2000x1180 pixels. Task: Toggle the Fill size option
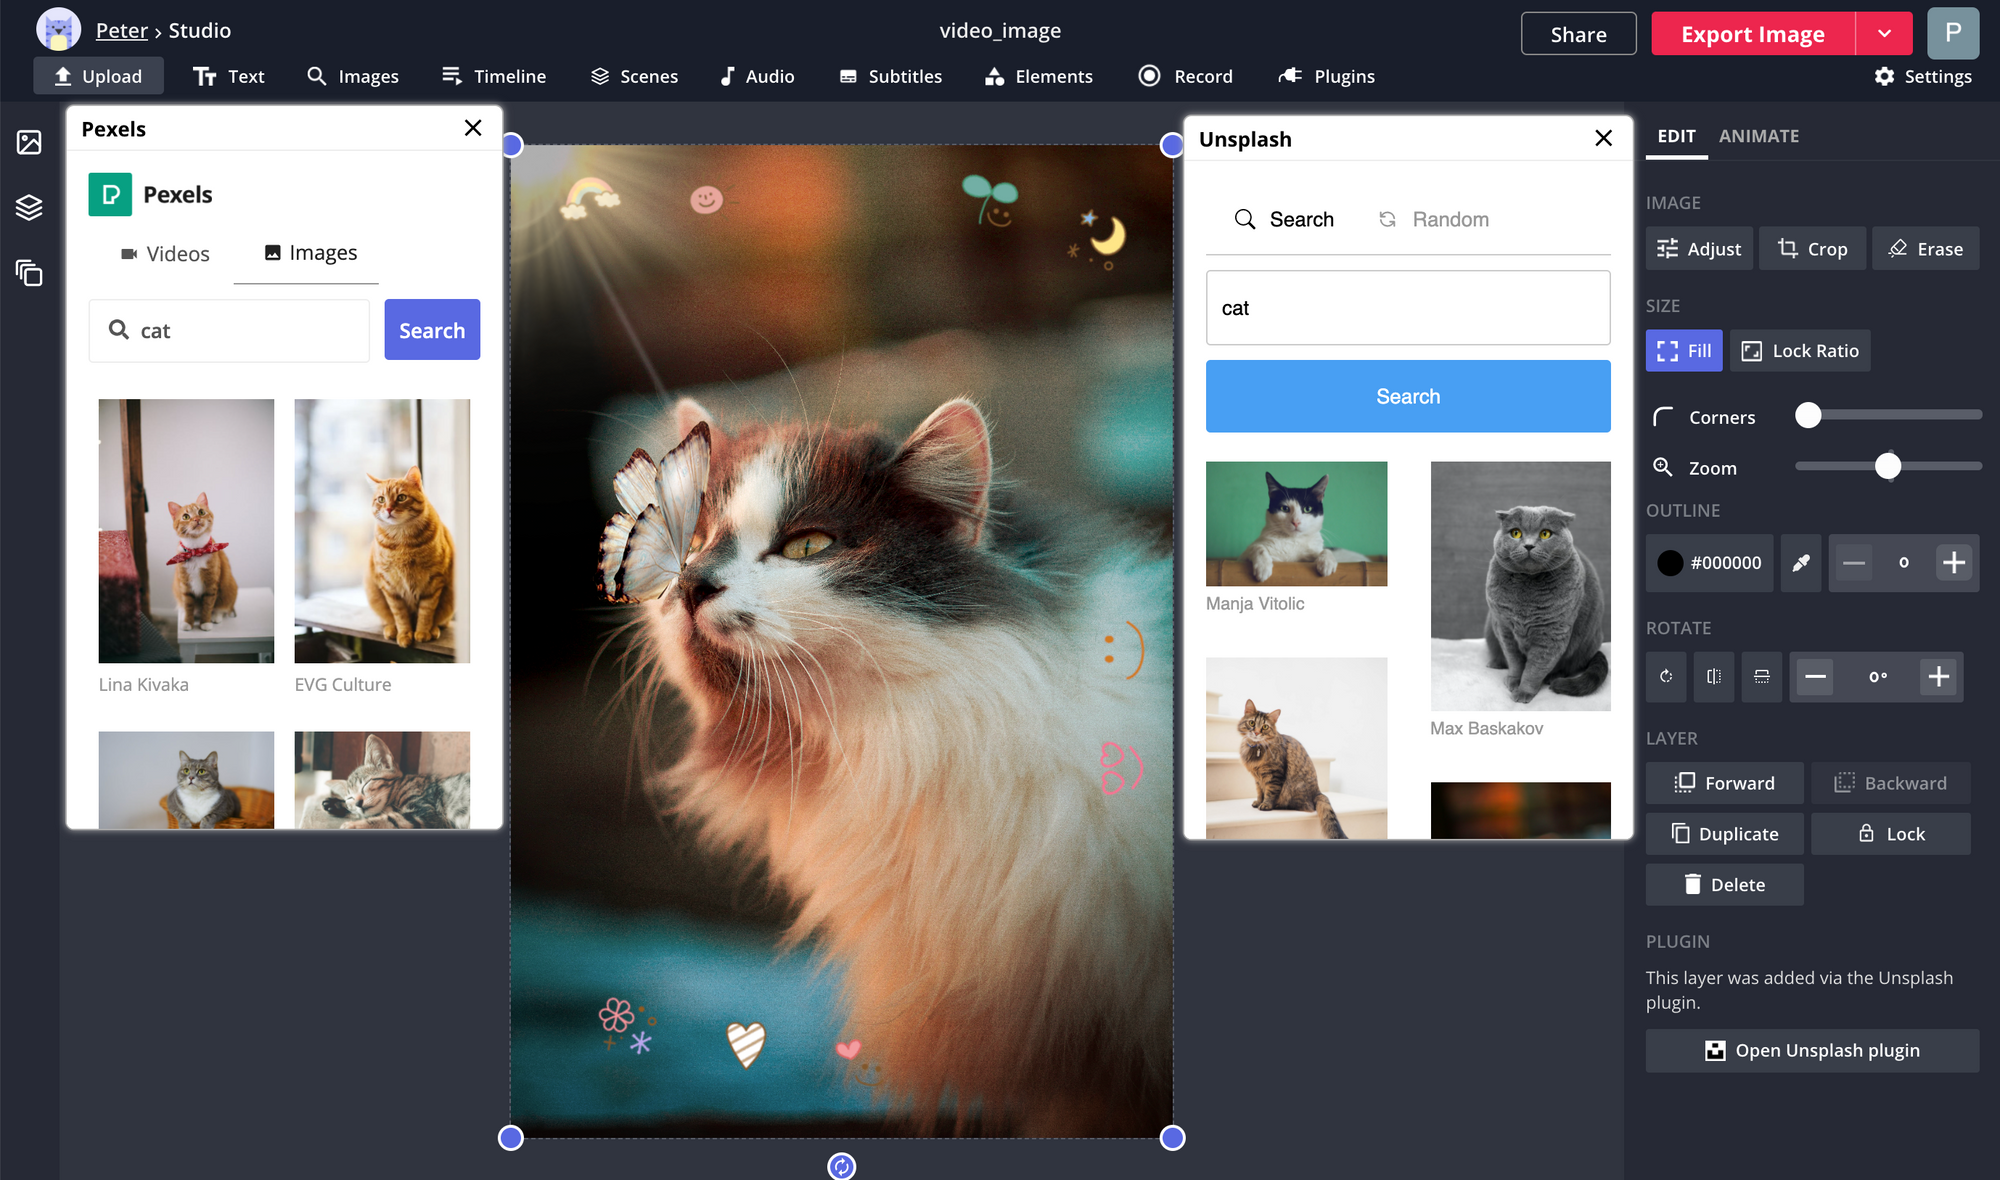click(1684, 351)
